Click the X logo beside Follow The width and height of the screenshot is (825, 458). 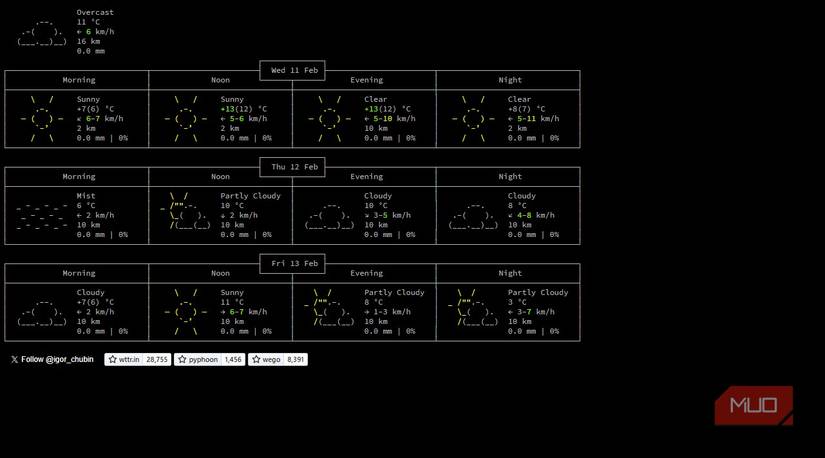click(14, 360)
